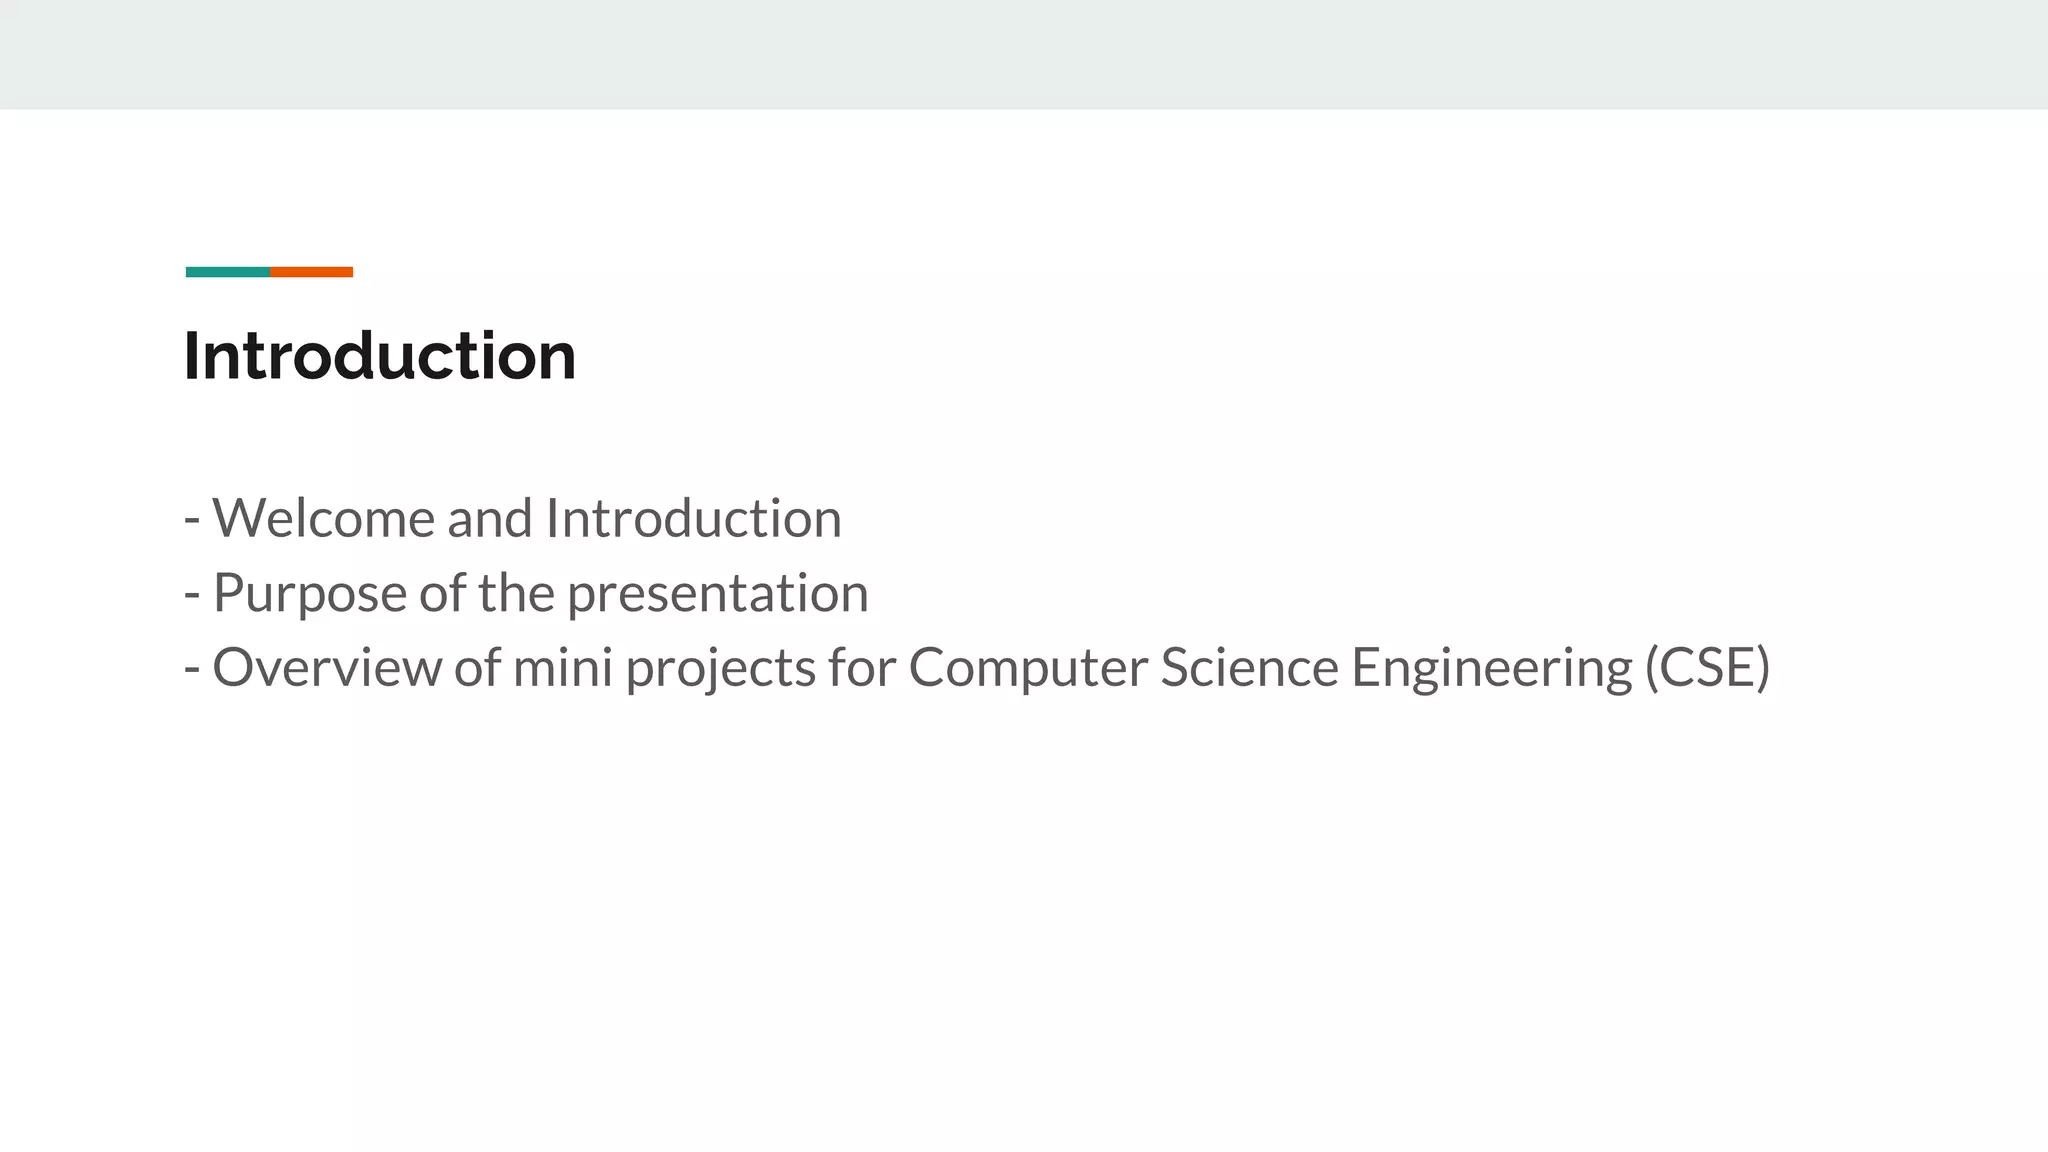Click the gray header band at top
The image size is (2048, 1152).
tap(1024, 54)
